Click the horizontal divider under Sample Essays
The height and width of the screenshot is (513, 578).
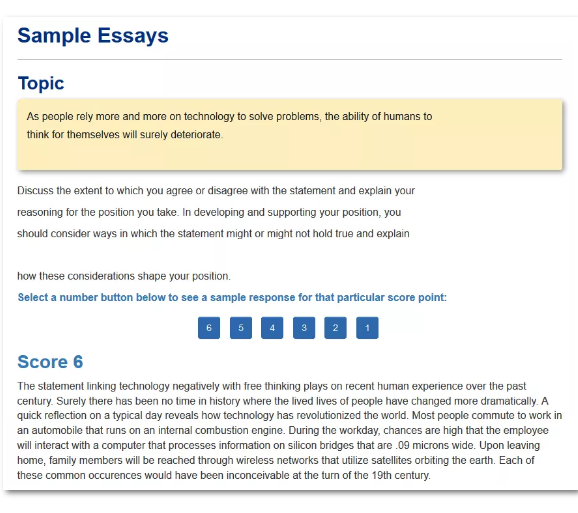click(x=290, y=59)
